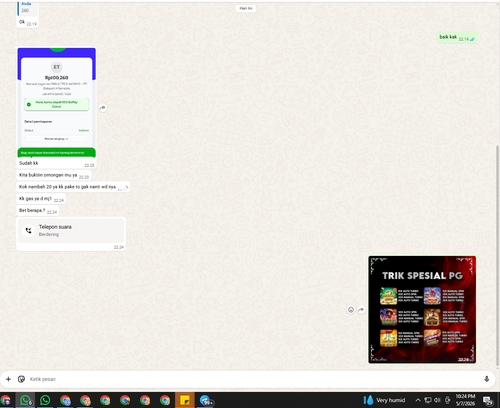Open the emoji and sticker picker
This screenshot has width=500, height=408.
[x=21, y=379]
